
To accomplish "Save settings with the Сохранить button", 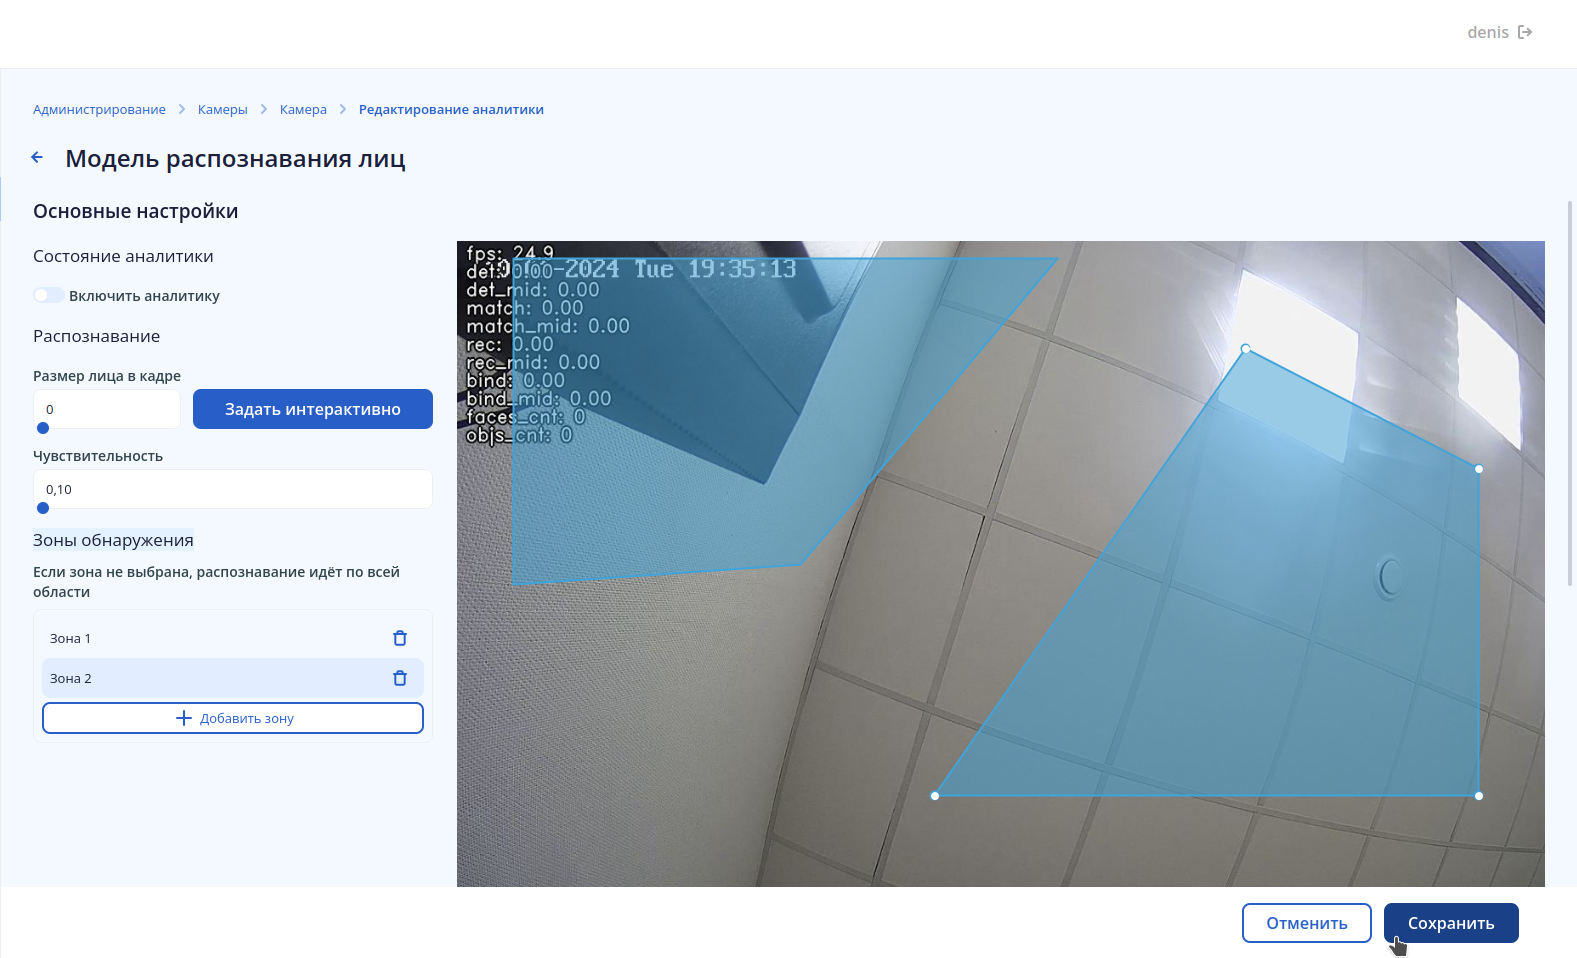I will click(x=1451, y=923).
